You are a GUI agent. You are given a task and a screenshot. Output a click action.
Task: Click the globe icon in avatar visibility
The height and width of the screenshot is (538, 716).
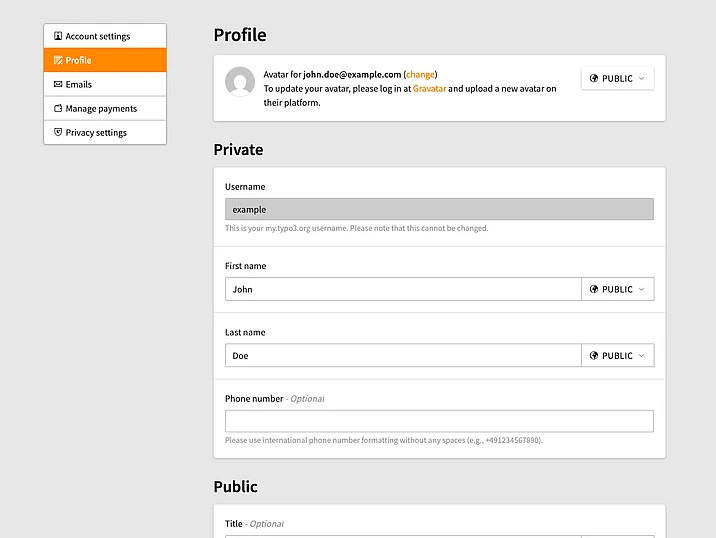(594, 78)
